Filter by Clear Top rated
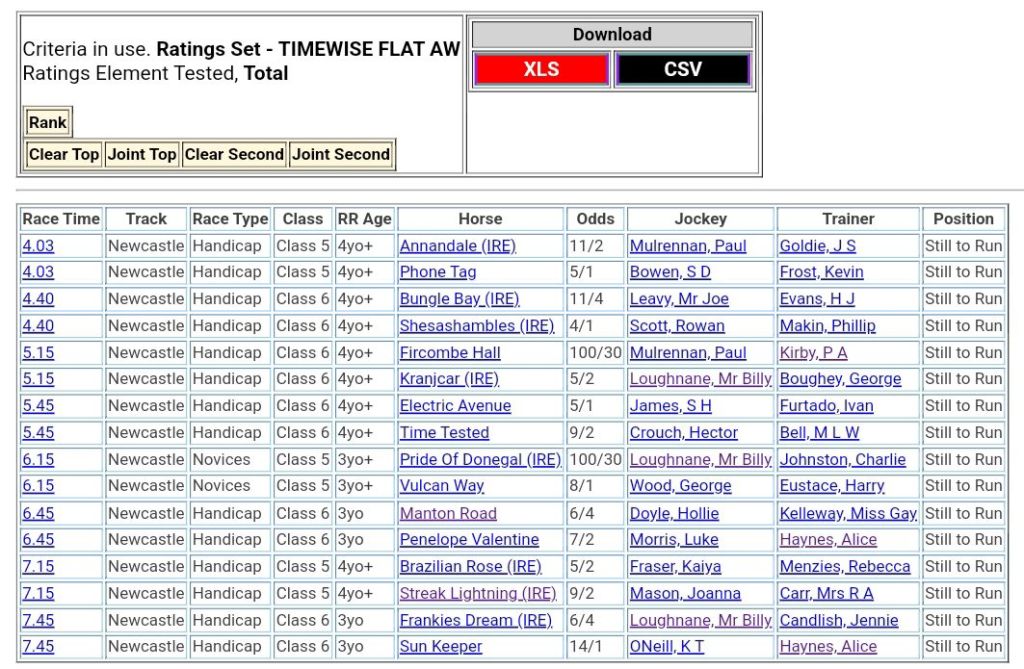This screenshot has height=669, width=1024. click(x=64, y=154)
